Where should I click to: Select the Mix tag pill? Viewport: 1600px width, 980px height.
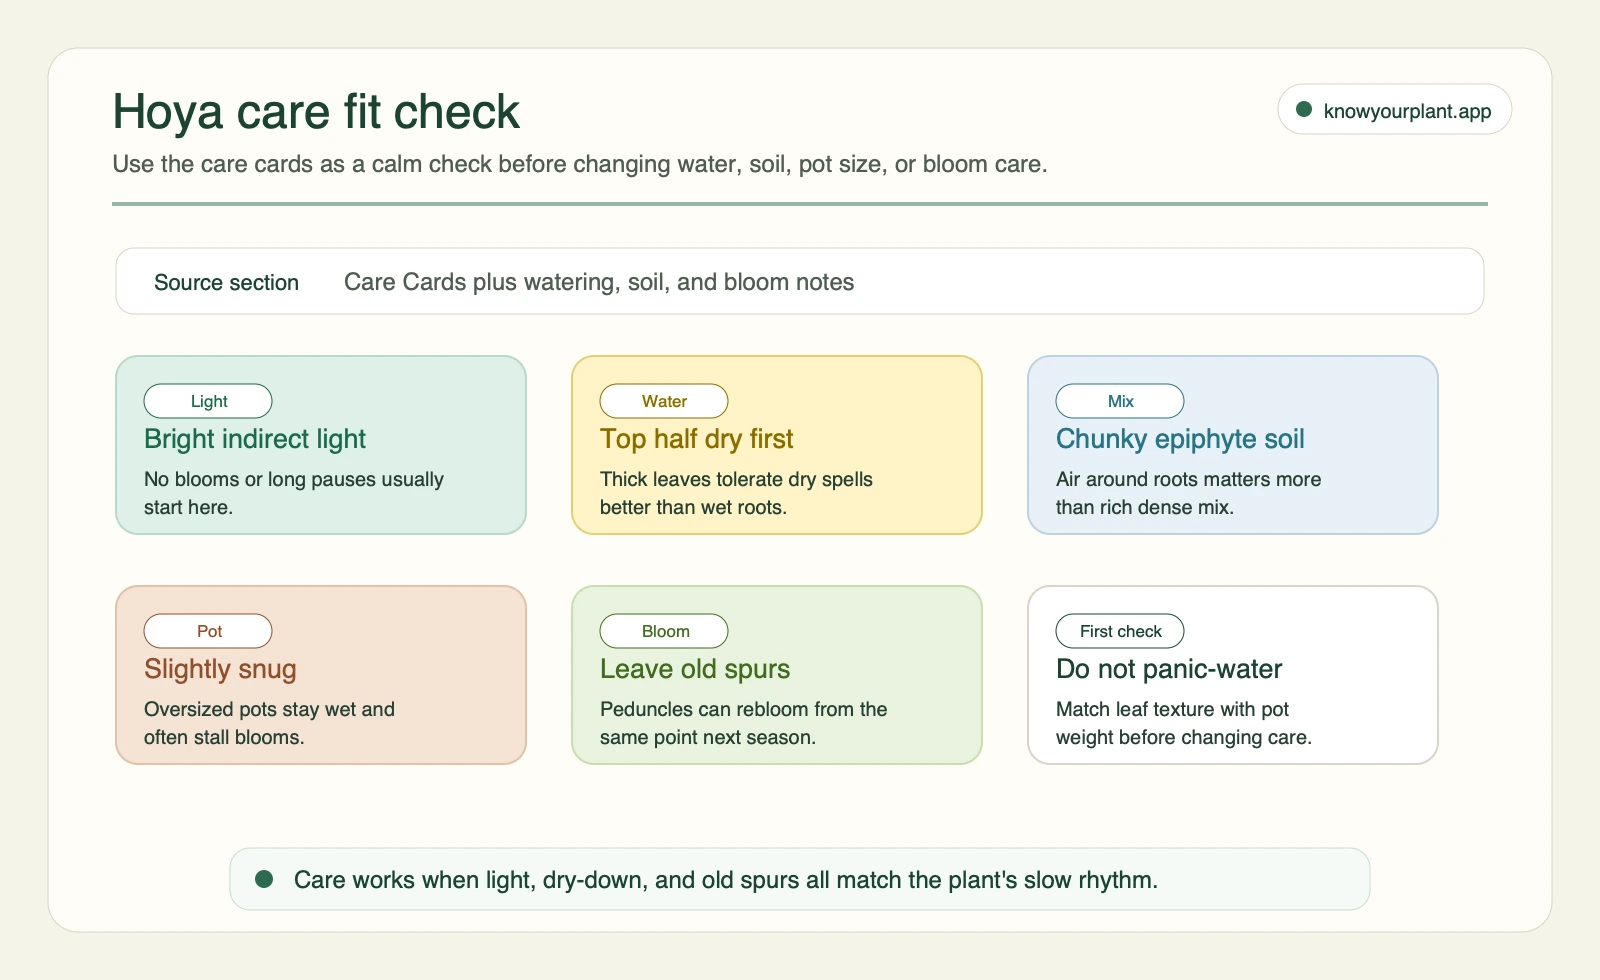(1120, 401)
